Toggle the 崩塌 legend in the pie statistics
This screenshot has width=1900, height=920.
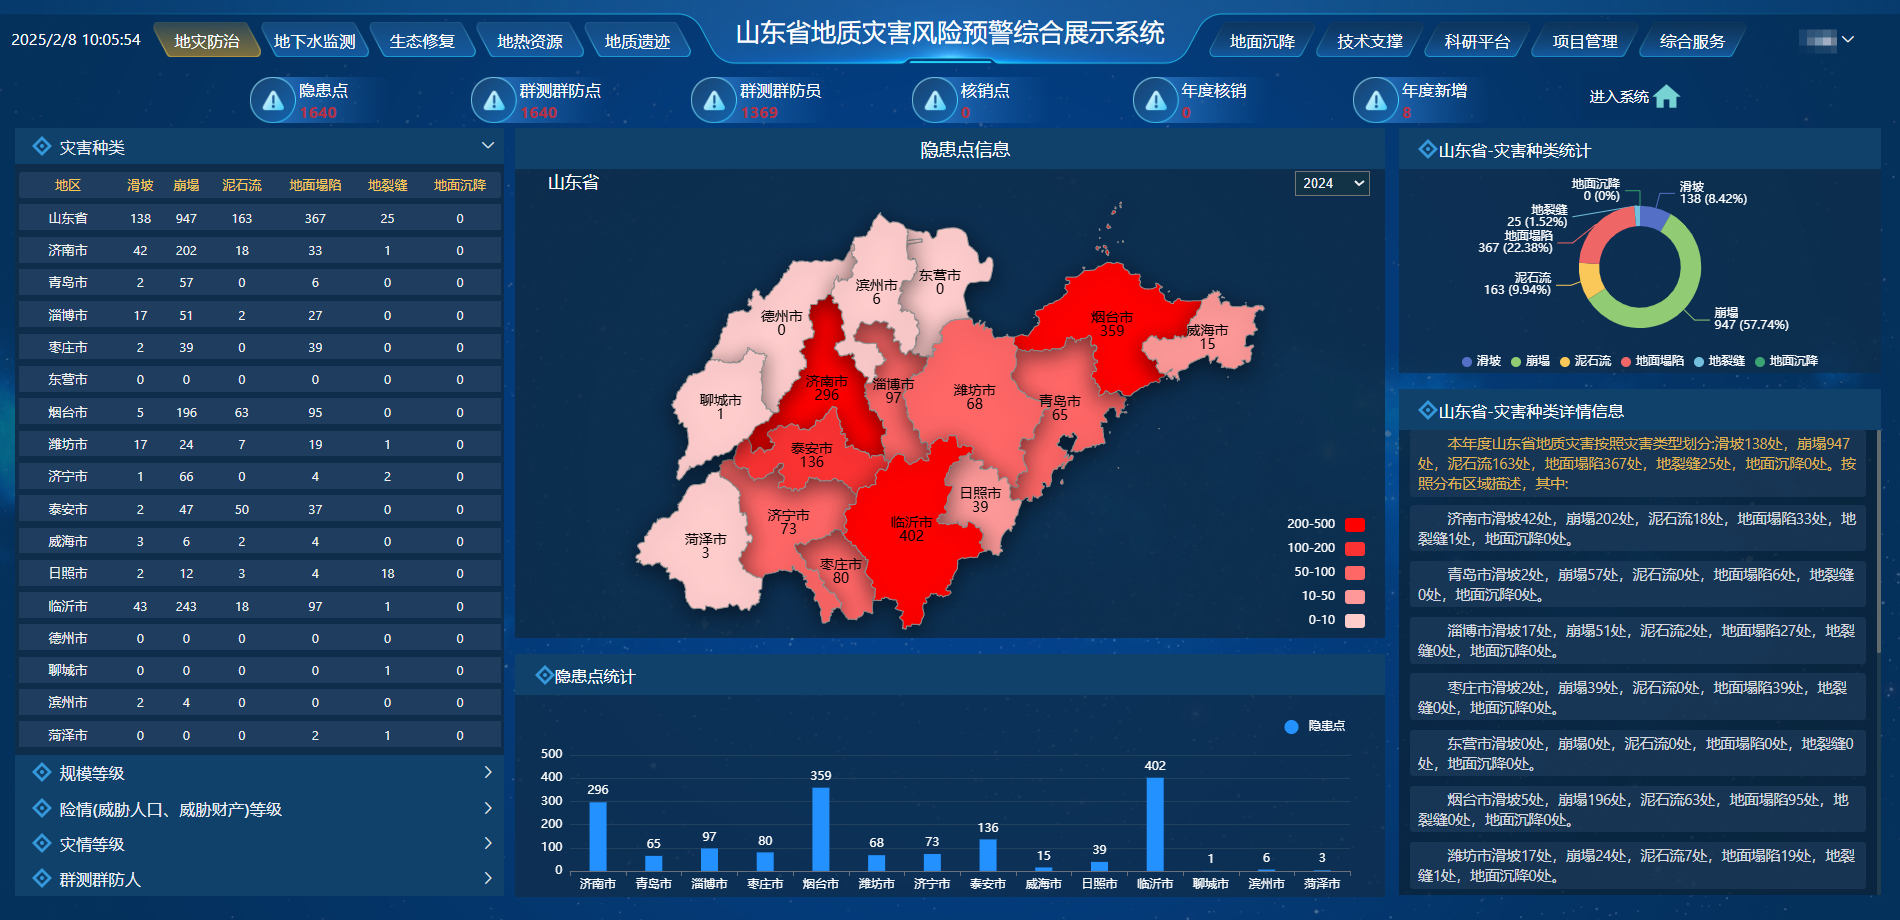point(1533,360)
